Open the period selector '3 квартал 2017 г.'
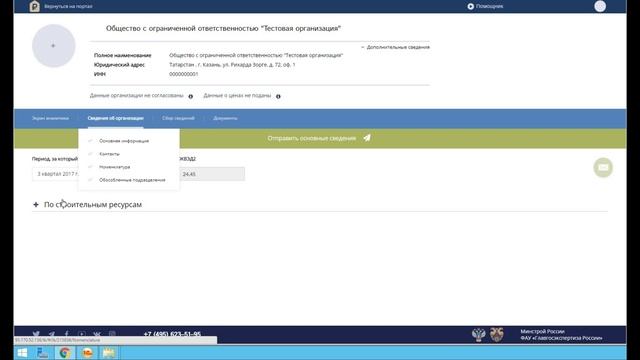This screenshot has width=640, height=360. click(55, 174)
